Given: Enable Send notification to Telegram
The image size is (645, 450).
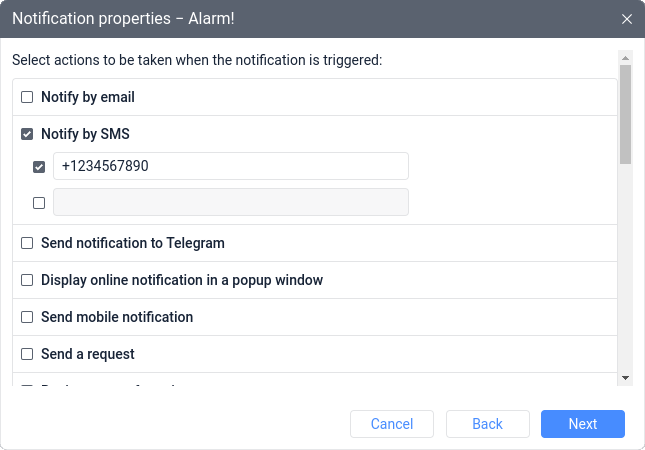Looking at the screenshot, I should [27, 243].
